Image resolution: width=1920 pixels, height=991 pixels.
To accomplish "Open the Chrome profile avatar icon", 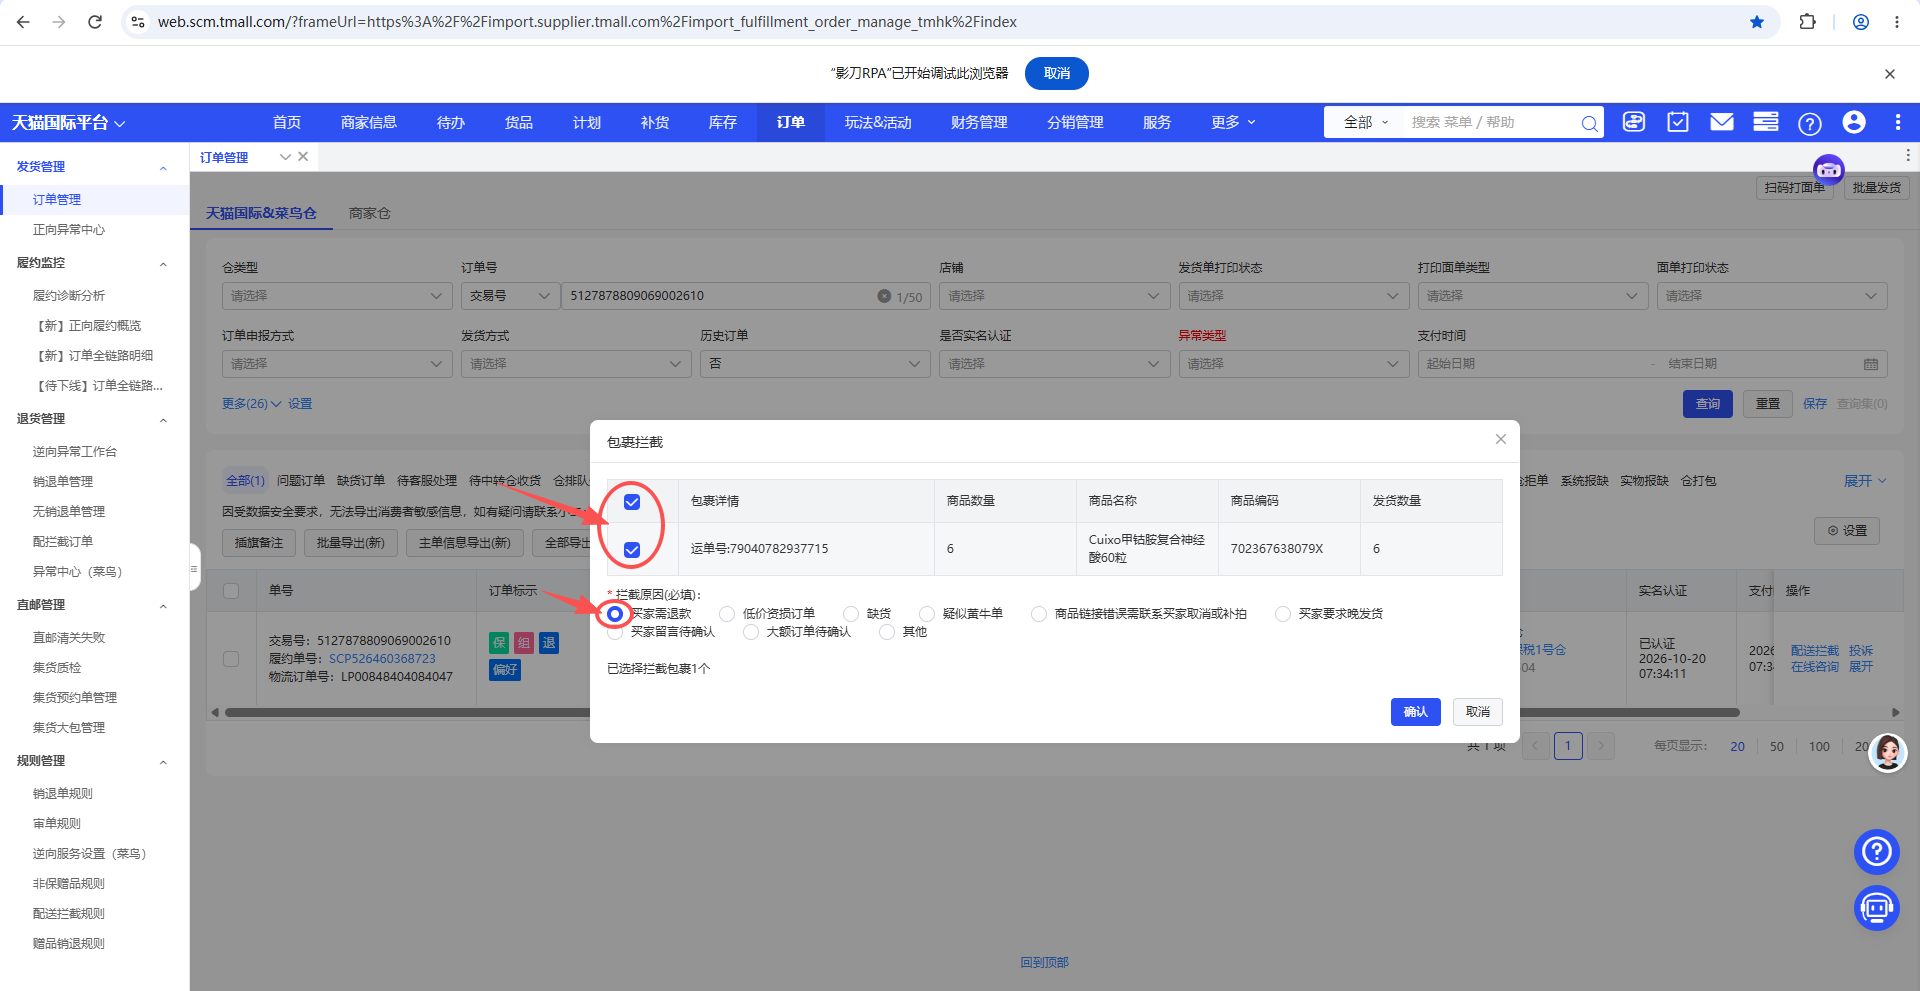I will pos(1861,22).
